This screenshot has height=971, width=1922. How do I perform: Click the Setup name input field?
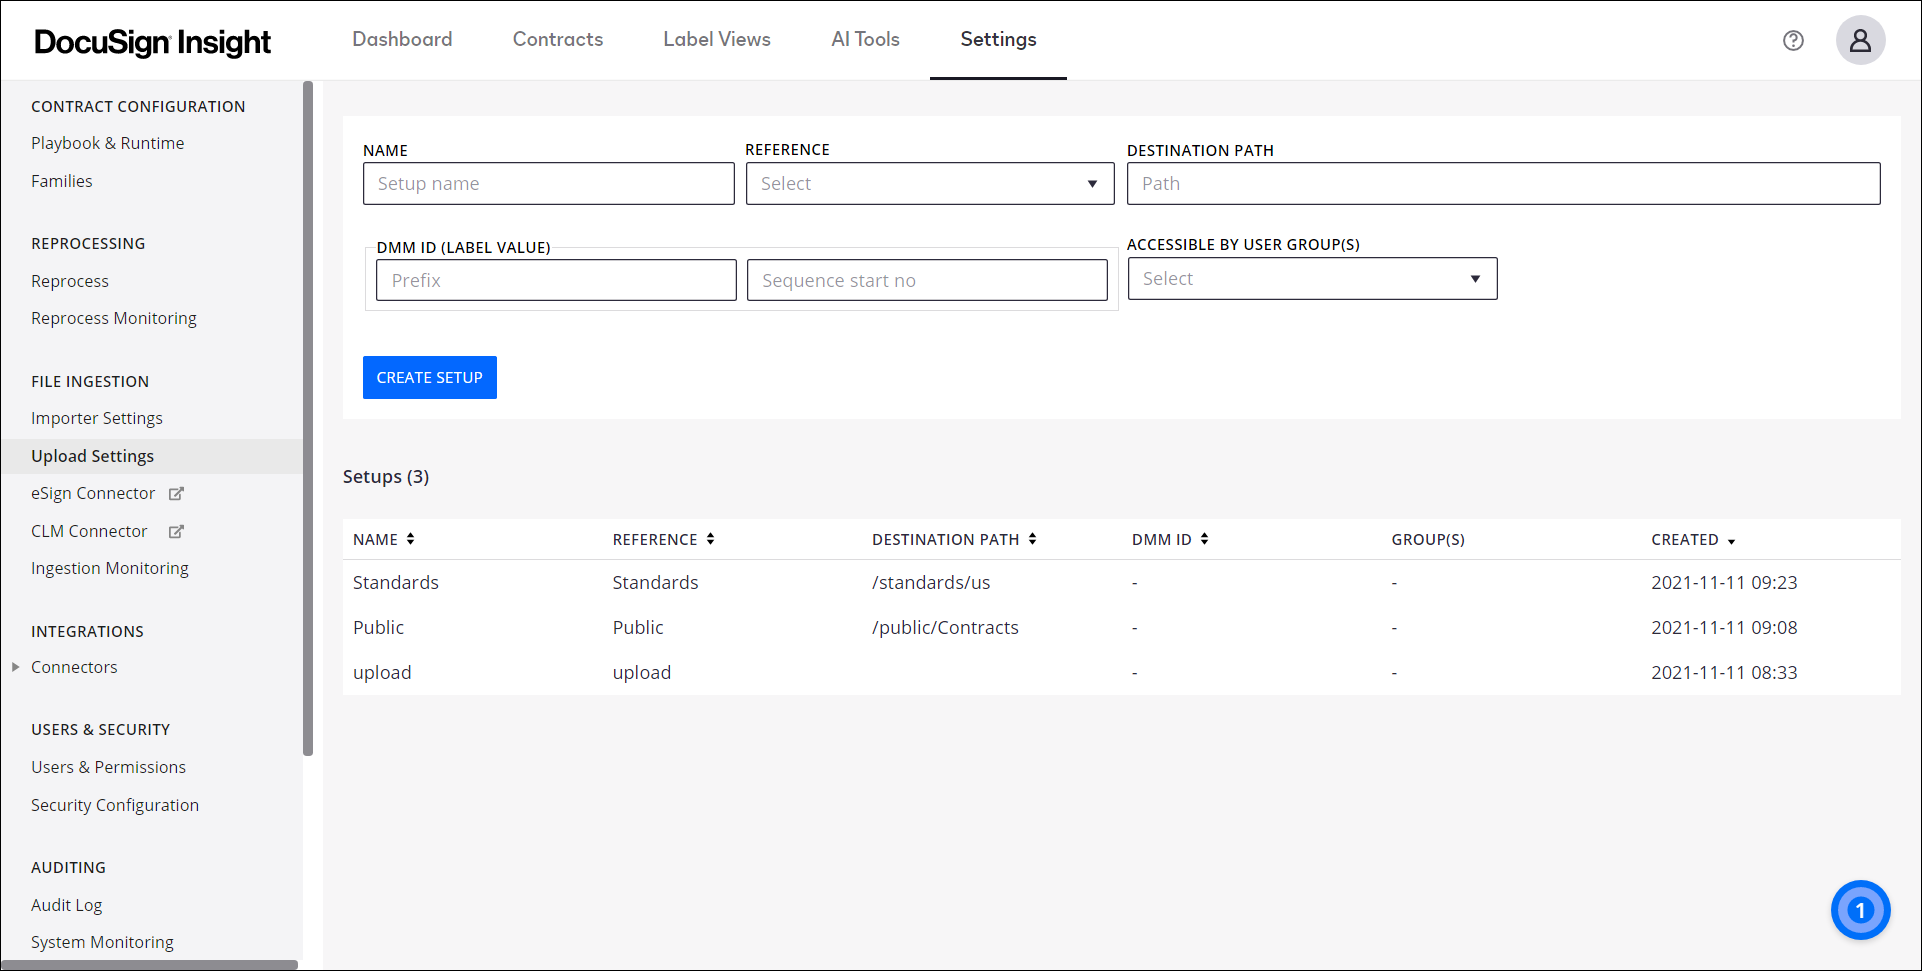pyautogui.click(x=548, y=183)
